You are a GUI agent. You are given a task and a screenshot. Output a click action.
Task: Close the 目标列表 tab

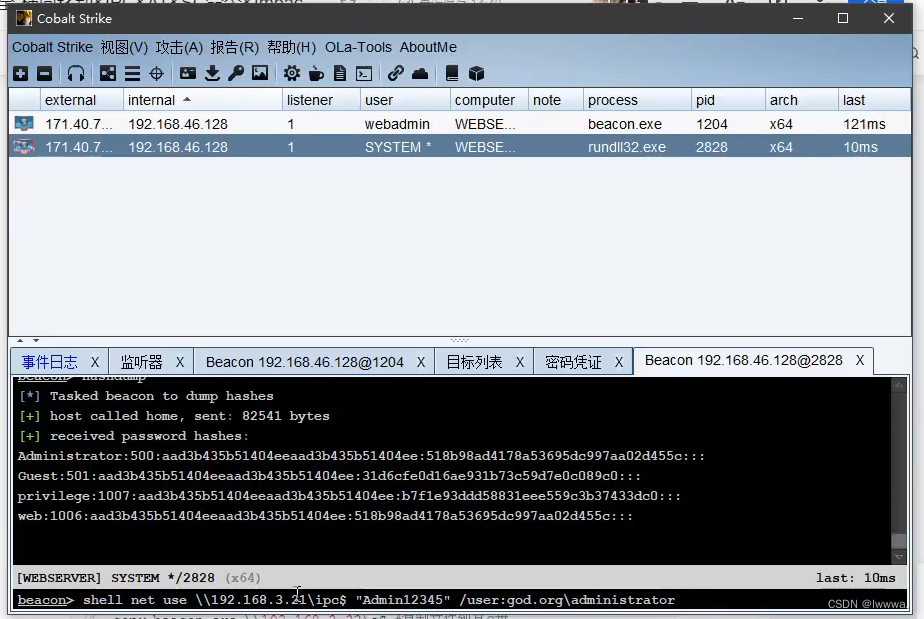[x=520, y=362]
